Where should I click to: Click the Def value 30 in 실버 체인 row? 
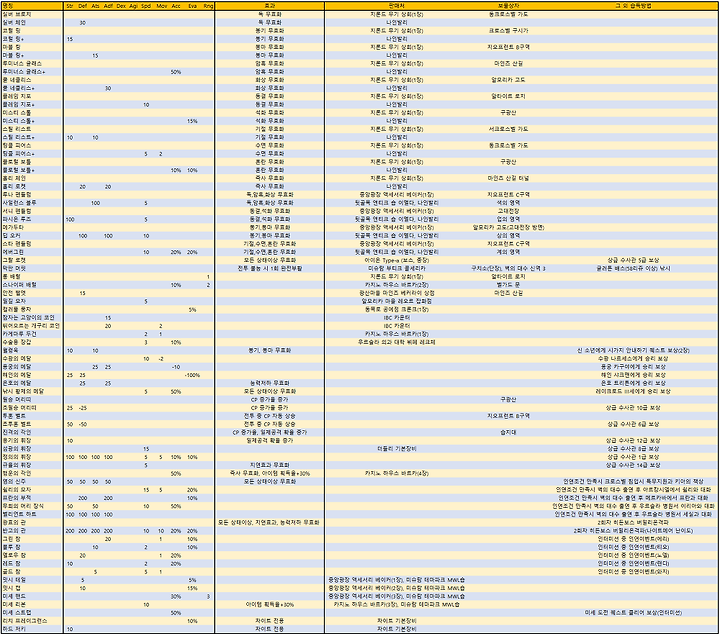pos(82,23)
